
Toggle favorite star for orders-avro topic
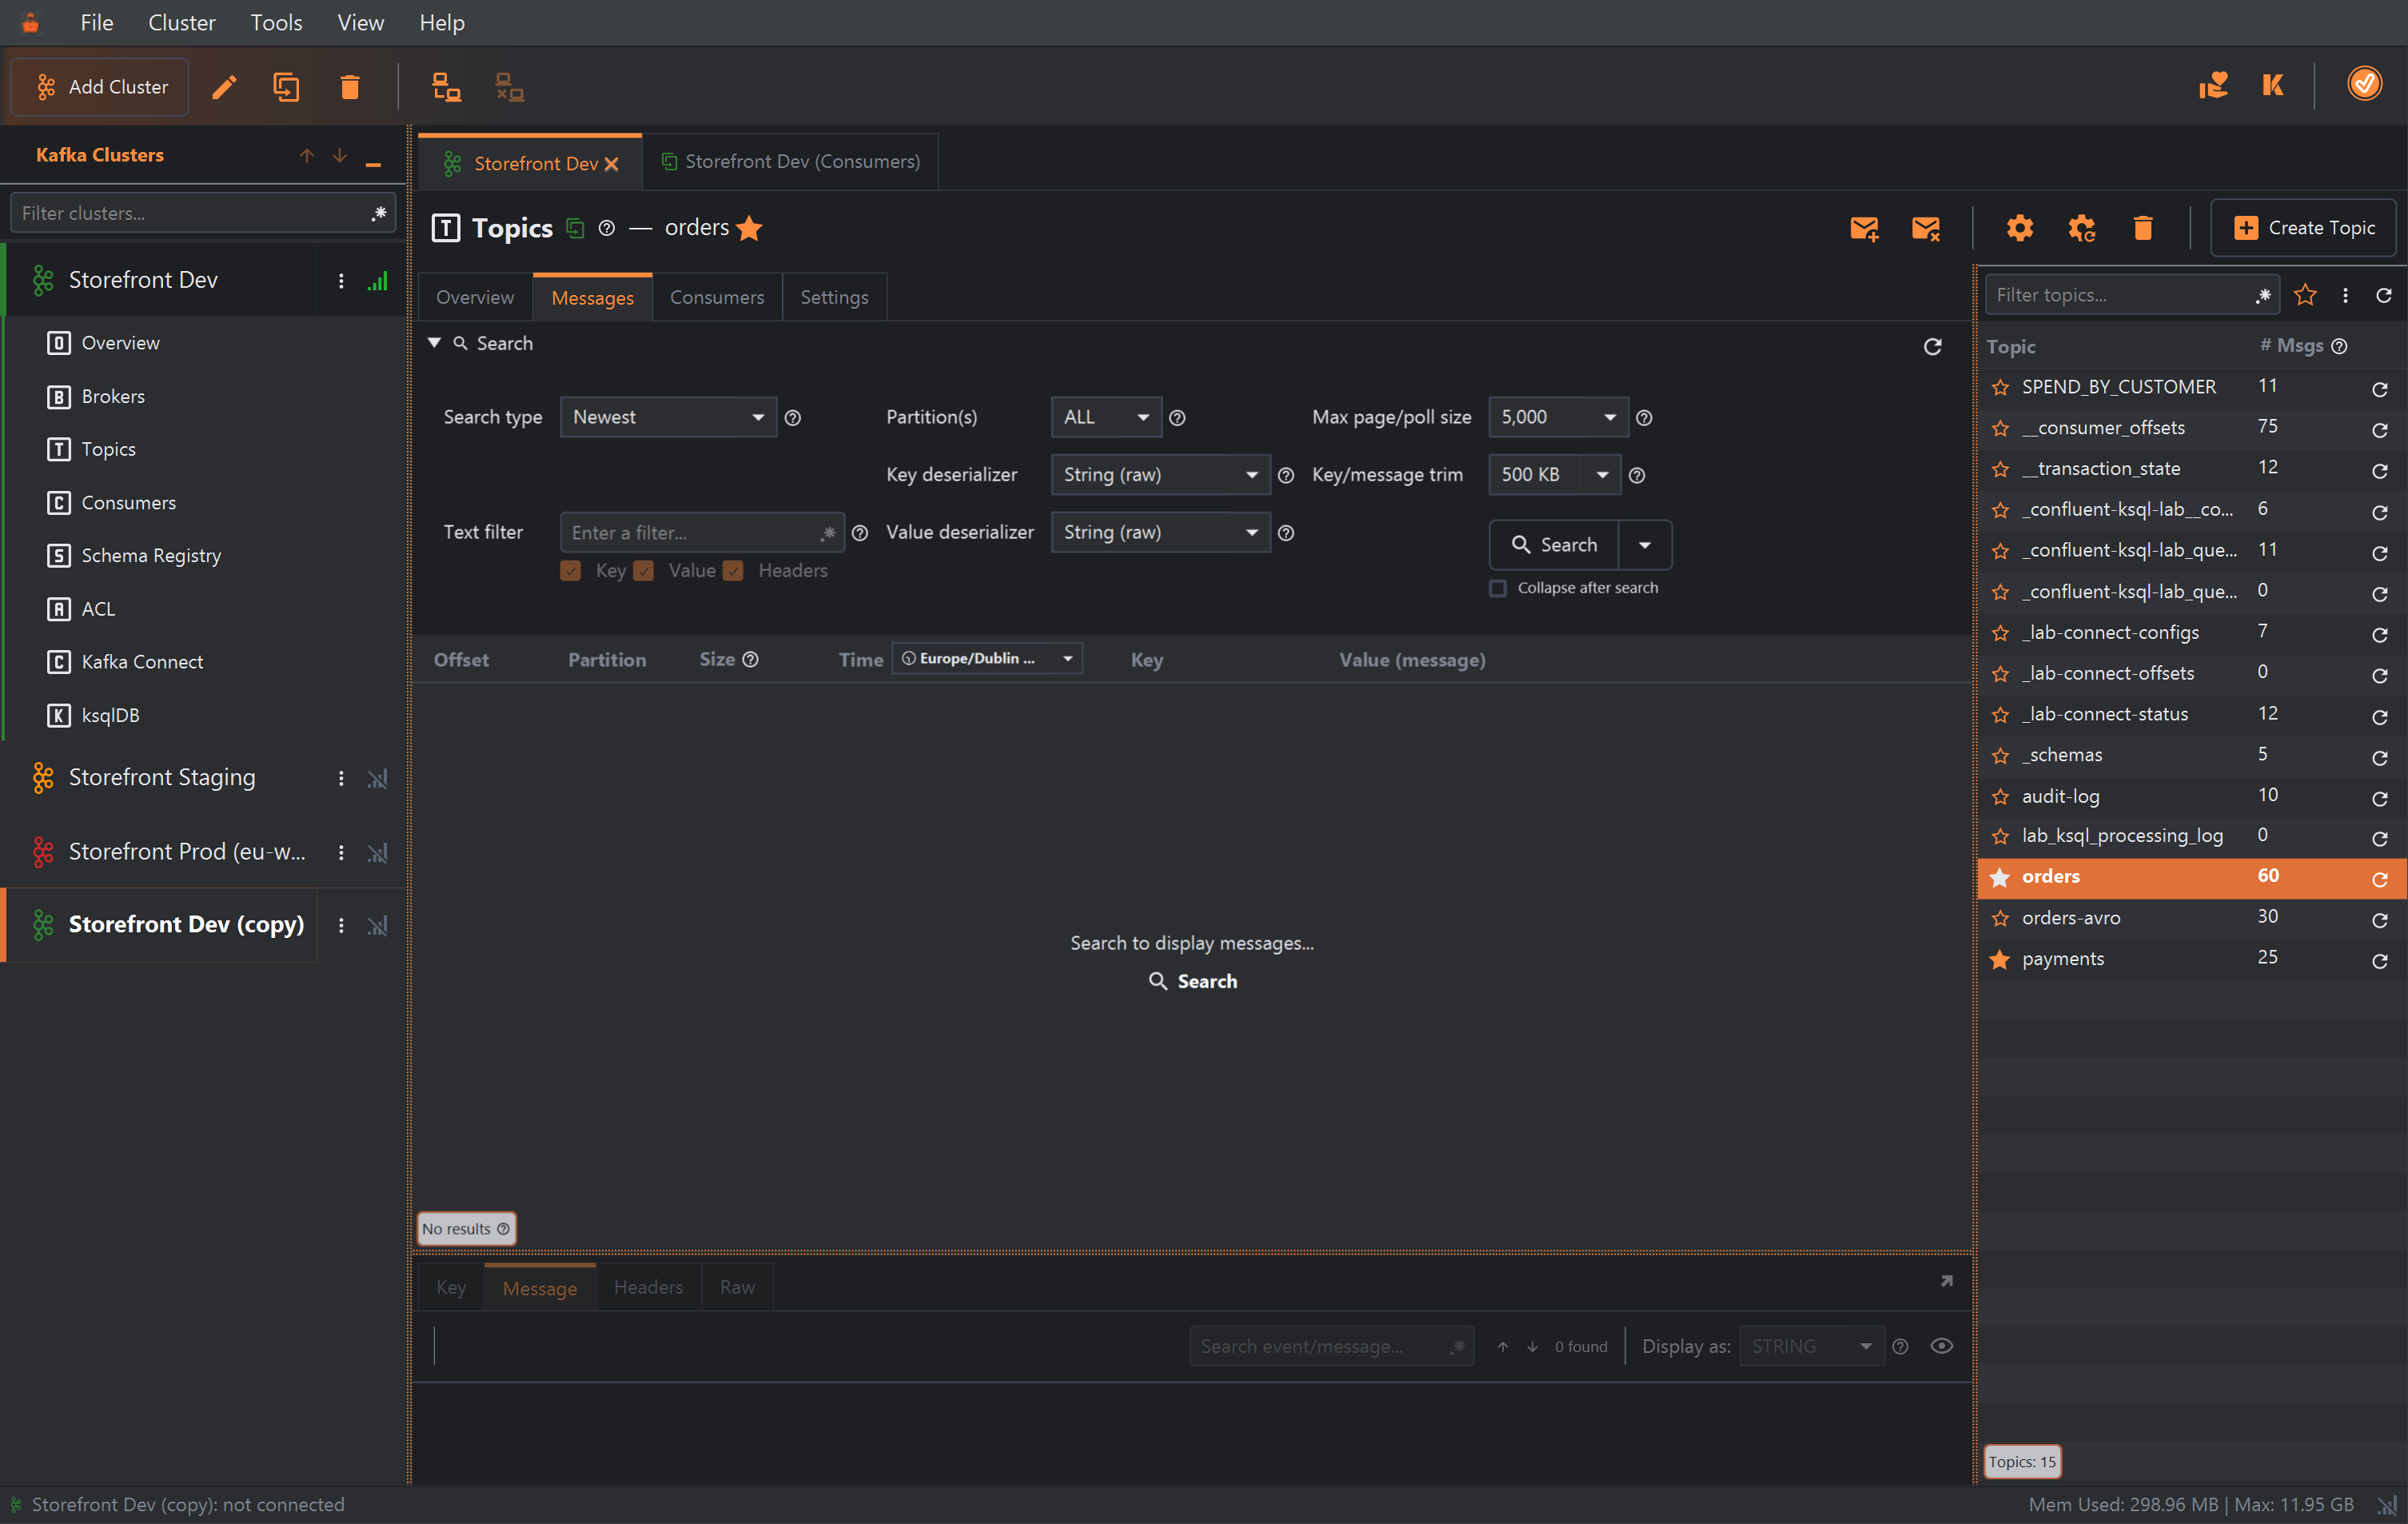coord(2000,918)
